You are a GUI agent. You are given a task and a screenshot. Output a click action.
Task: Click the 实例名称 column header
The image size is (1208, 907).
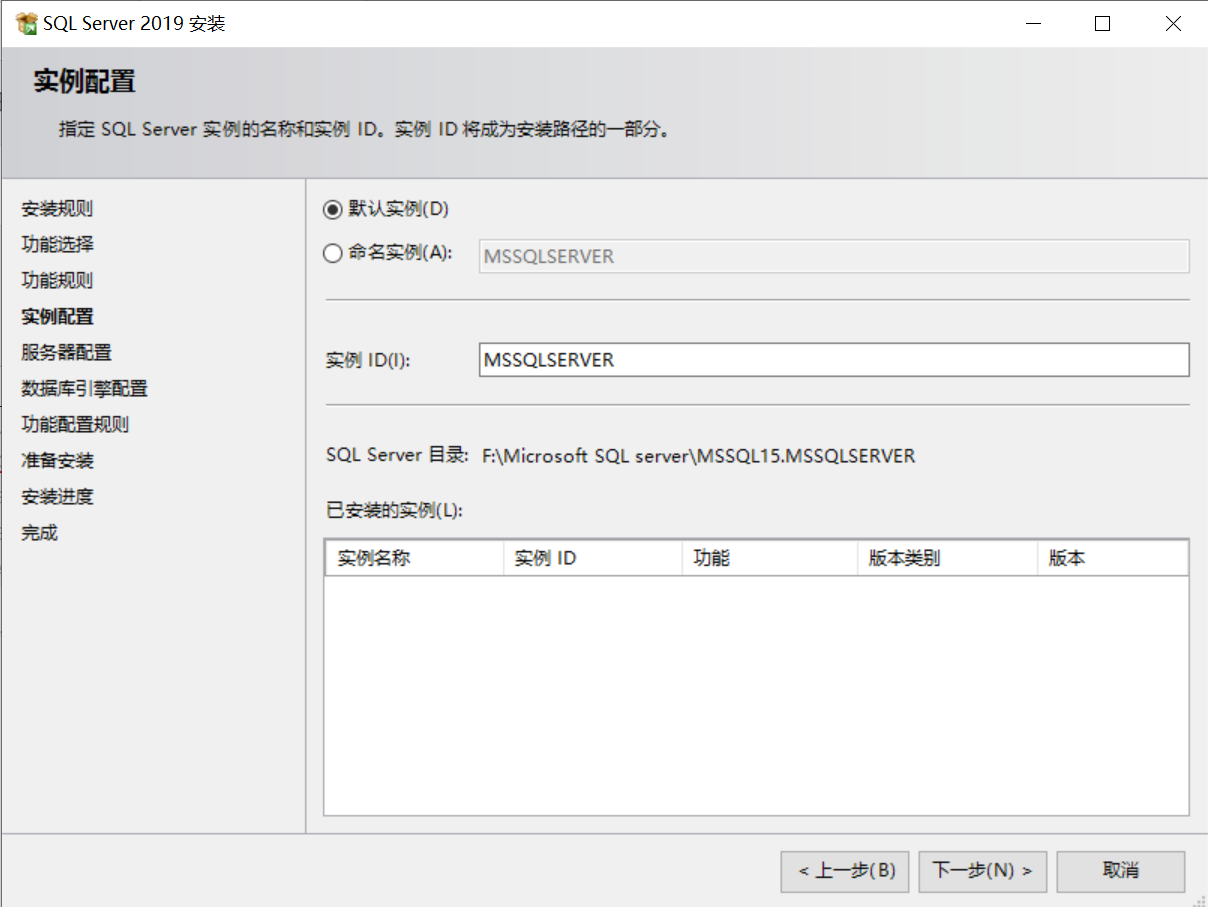[x=414, y=559]
